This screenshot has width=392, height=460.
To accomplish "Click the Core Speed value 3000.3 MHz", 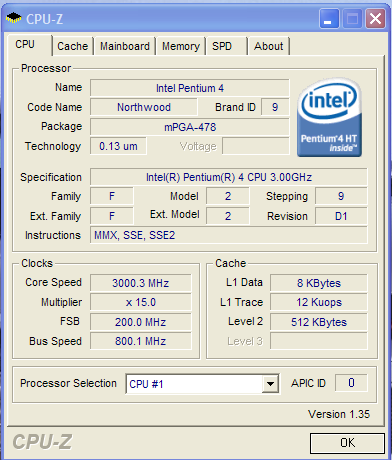I will pos(141,283).
